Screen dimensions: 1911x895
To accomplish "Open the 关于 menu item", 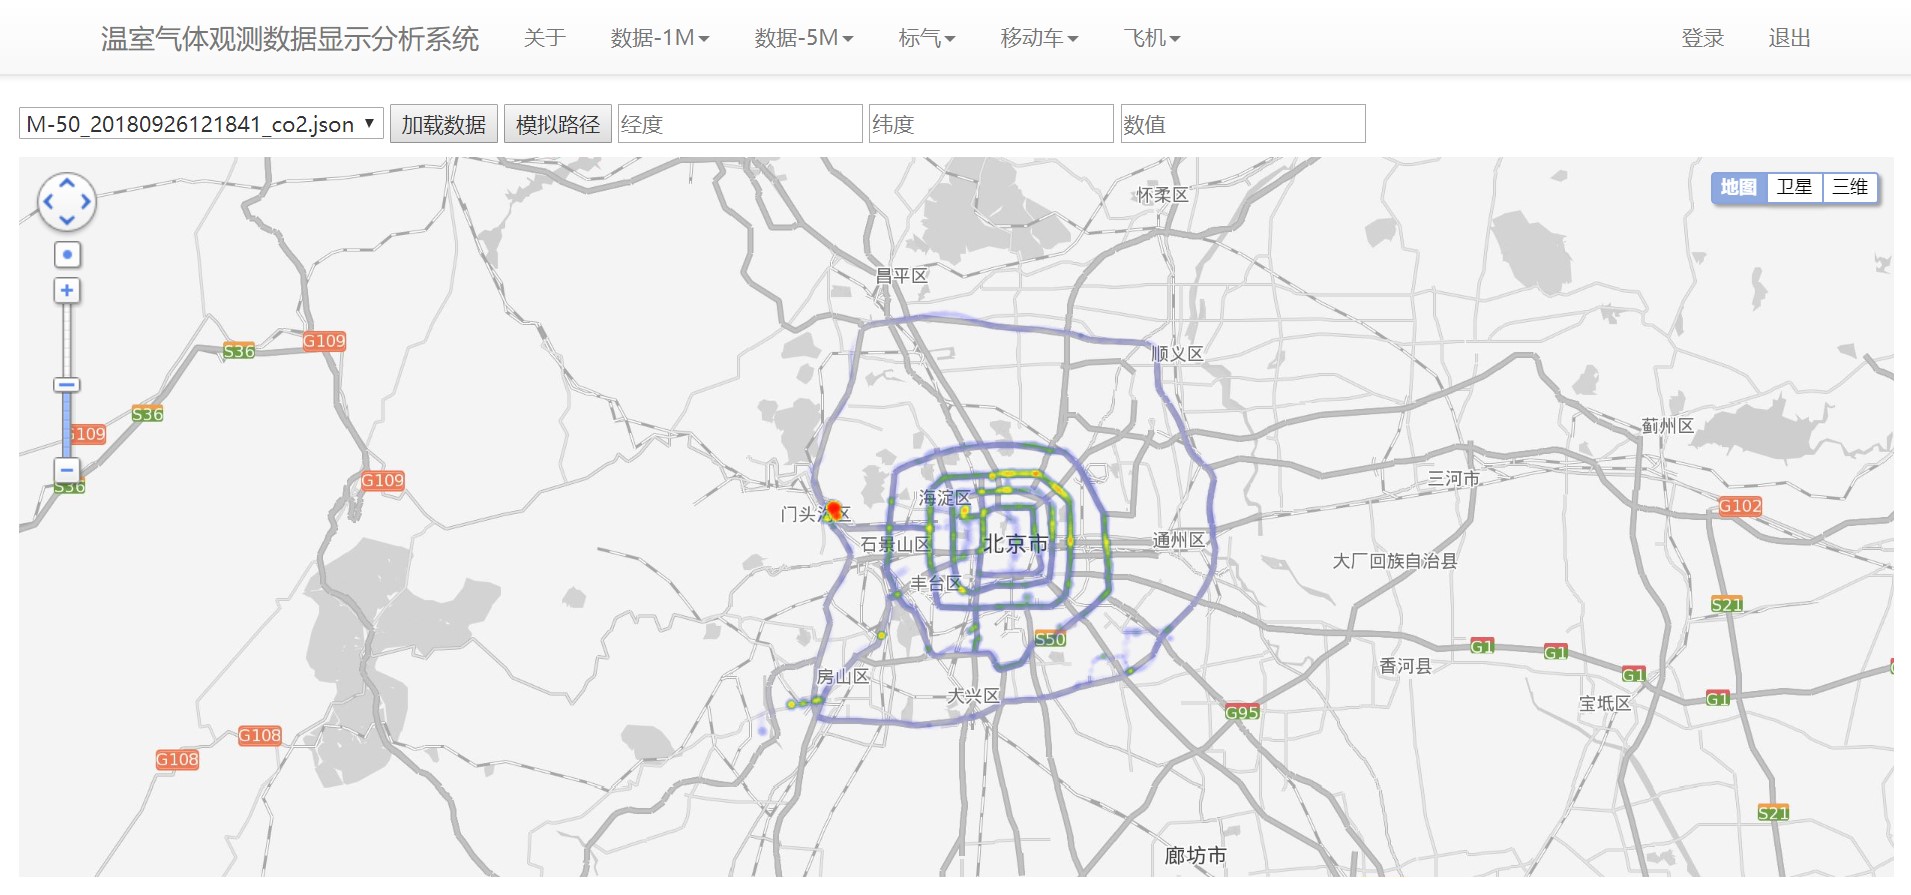I will [545, 38].
